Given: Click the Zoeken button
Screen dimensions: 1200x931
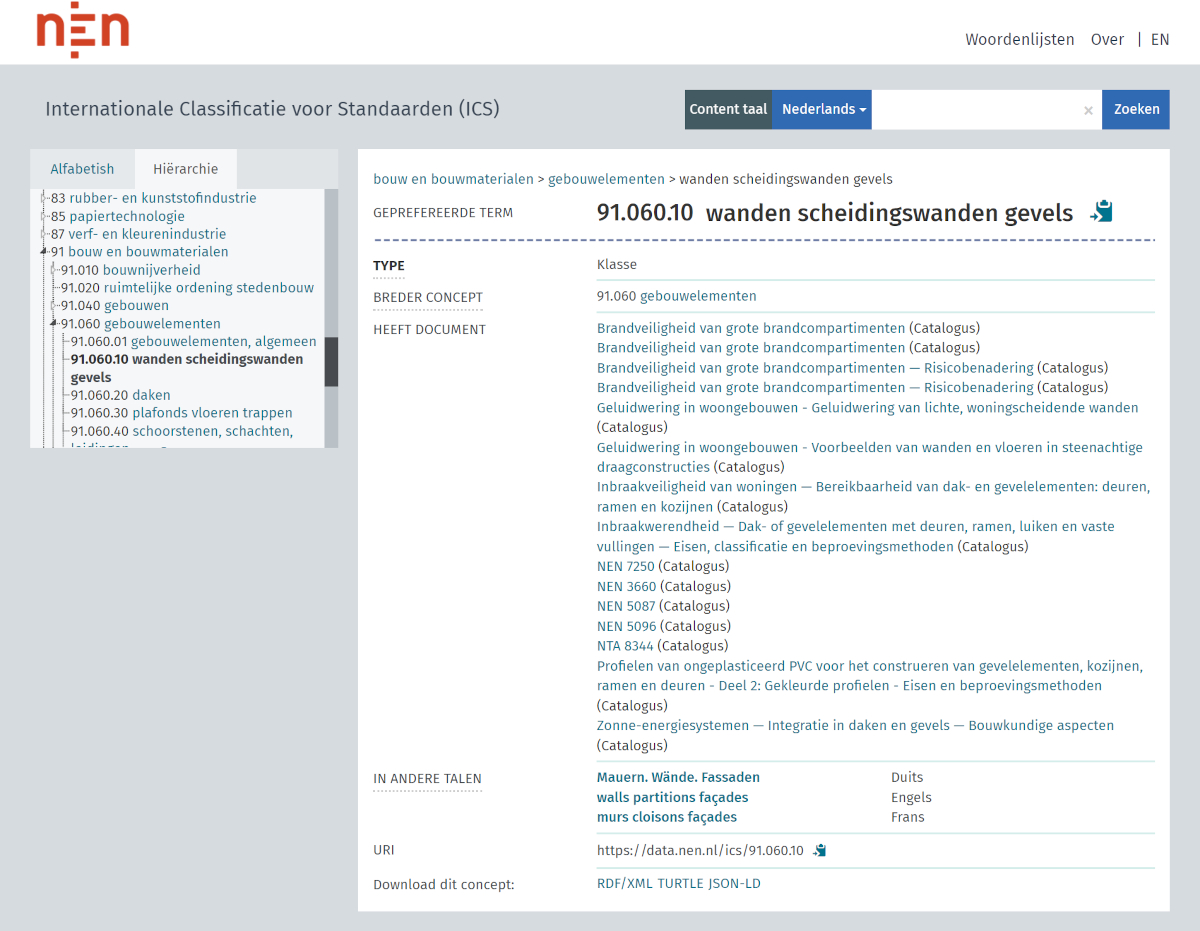Looking at the screenshot, I should click(x=1136, y=110).
